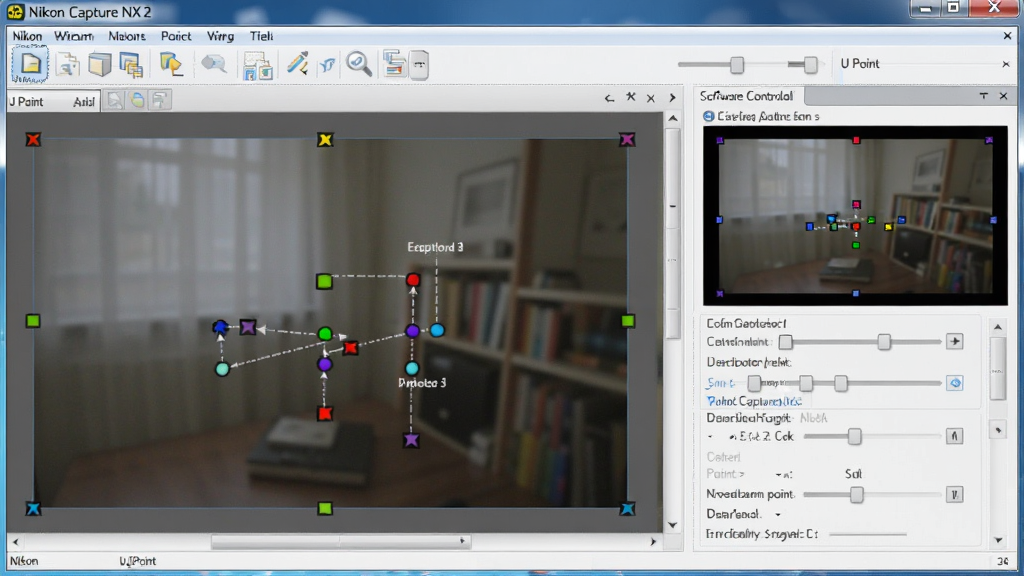The width and height of the screenshot is (1024, 576).
Task: Click panel scrollbar up arrow
Action: (998, 327)
